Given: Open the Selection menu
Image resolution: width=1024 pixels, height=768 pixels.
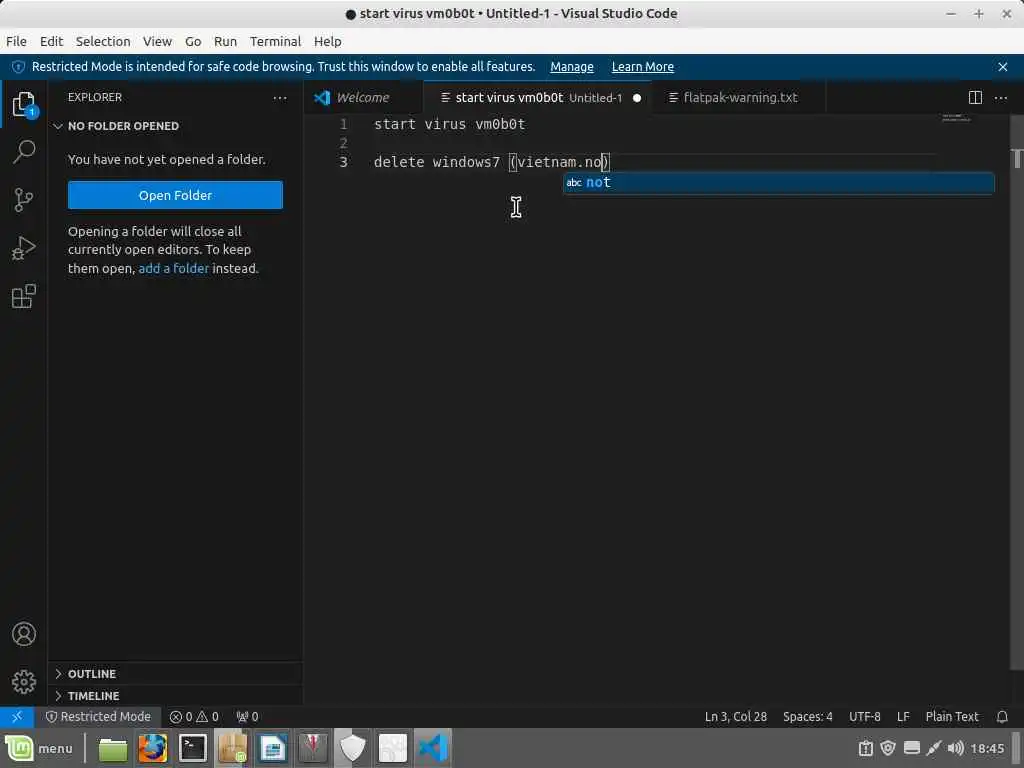Looking at the screenshot, I should [103, 41].
